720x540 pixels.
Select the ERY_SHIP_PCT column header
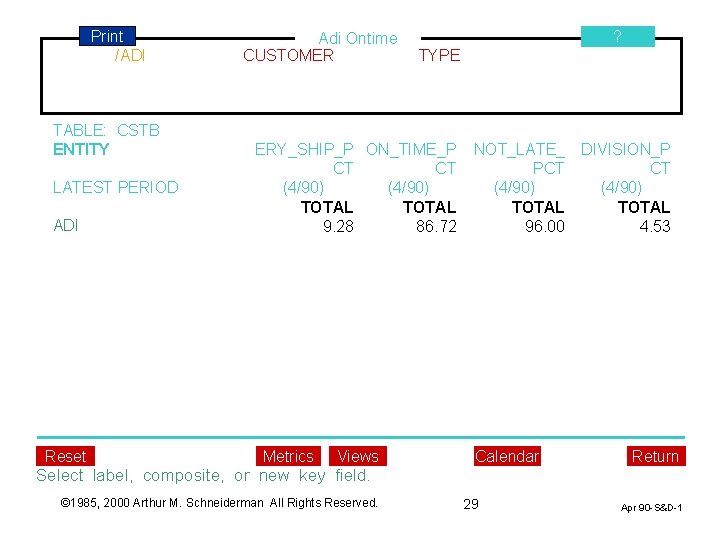tap(304, 158)
